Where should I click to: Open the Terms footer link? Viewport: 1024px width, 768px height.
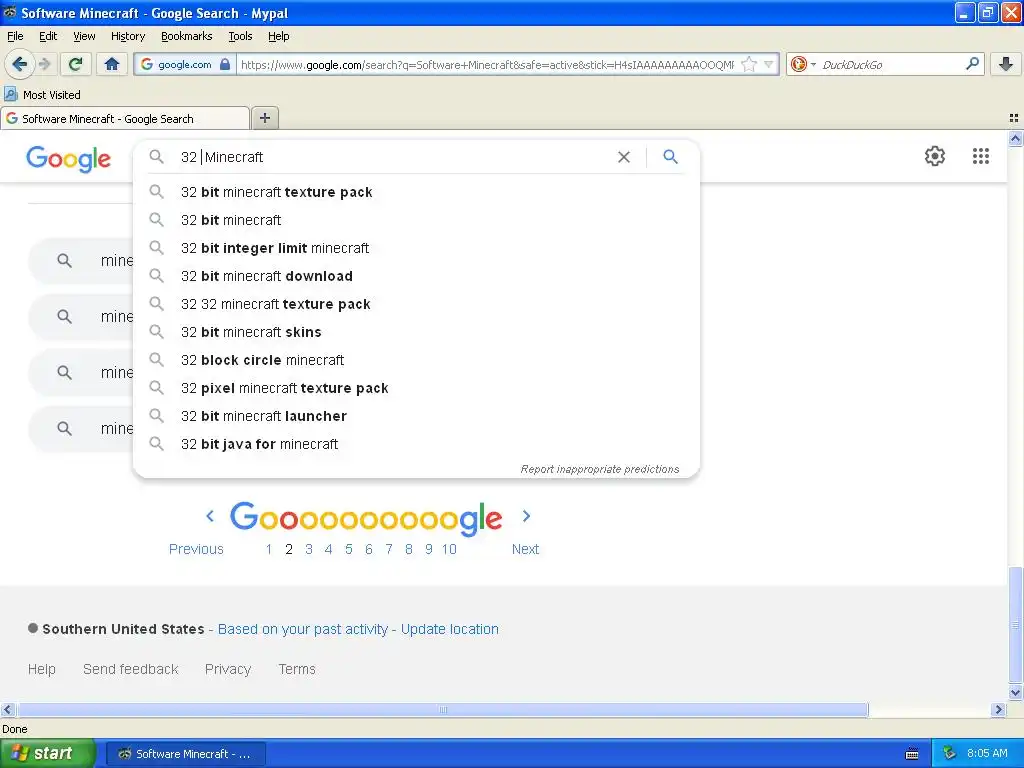point(296,669)
